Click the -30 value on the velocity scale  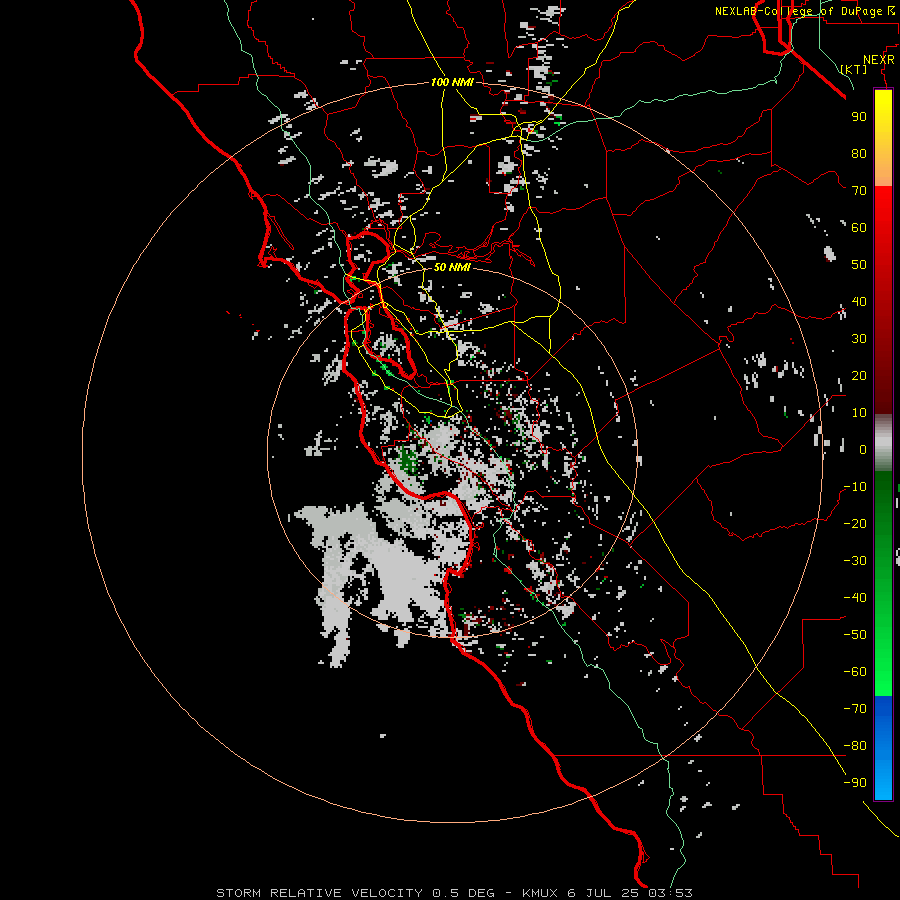coord(855,561)
